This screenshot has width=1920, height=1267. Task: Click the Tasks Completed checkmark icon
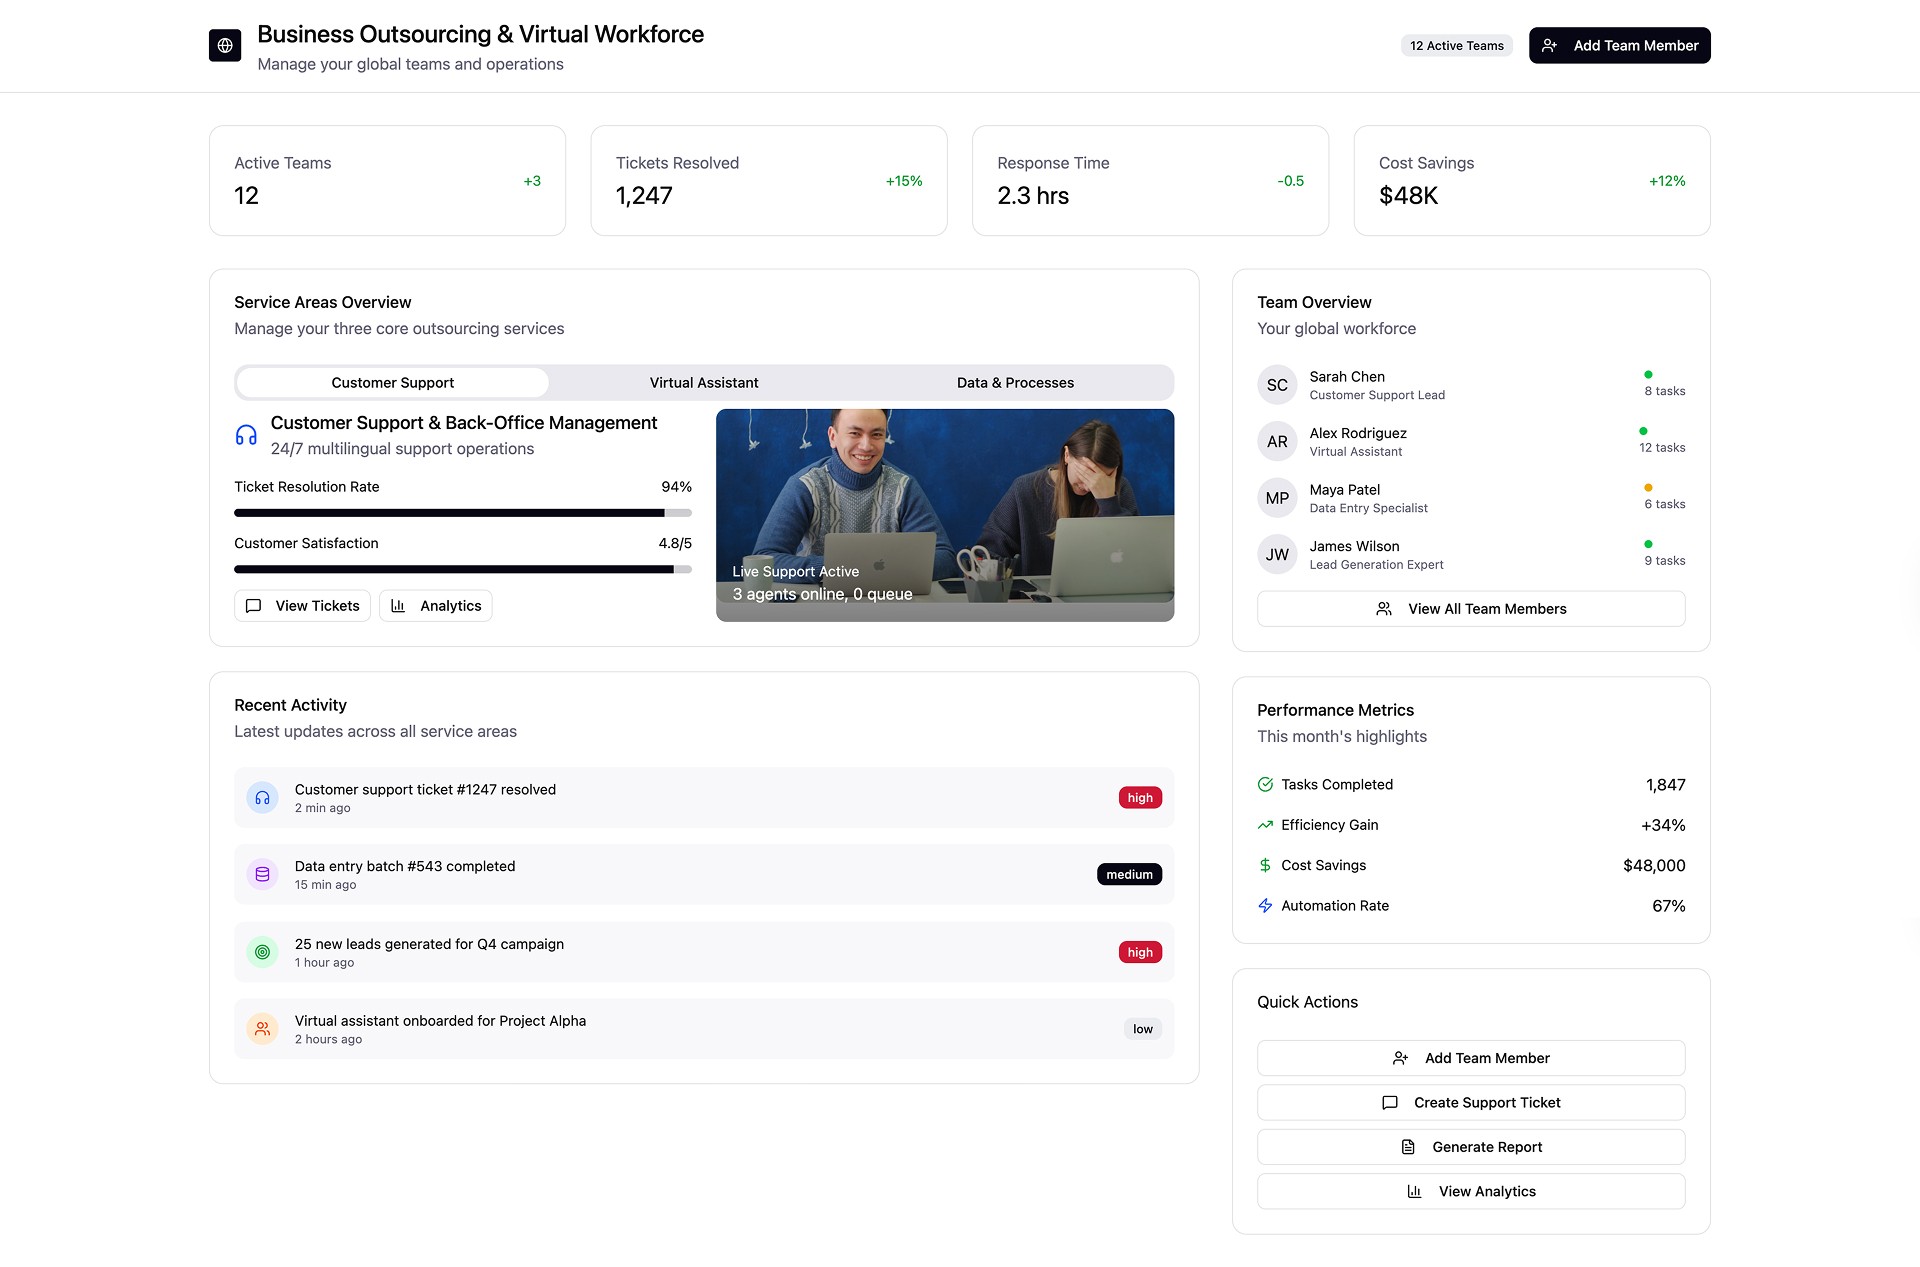(x=1265, y=785)
